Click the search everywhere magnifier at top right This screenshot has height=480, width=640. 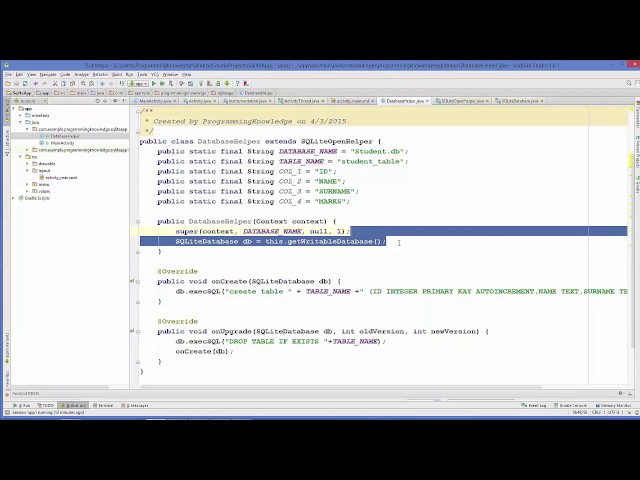pyautogui.click(x=629, y=83)
